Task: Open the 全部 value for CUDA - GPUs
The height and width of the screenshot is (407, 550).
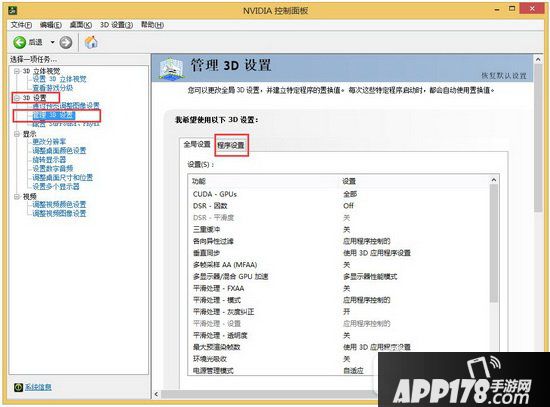Action: pos(350,194)
